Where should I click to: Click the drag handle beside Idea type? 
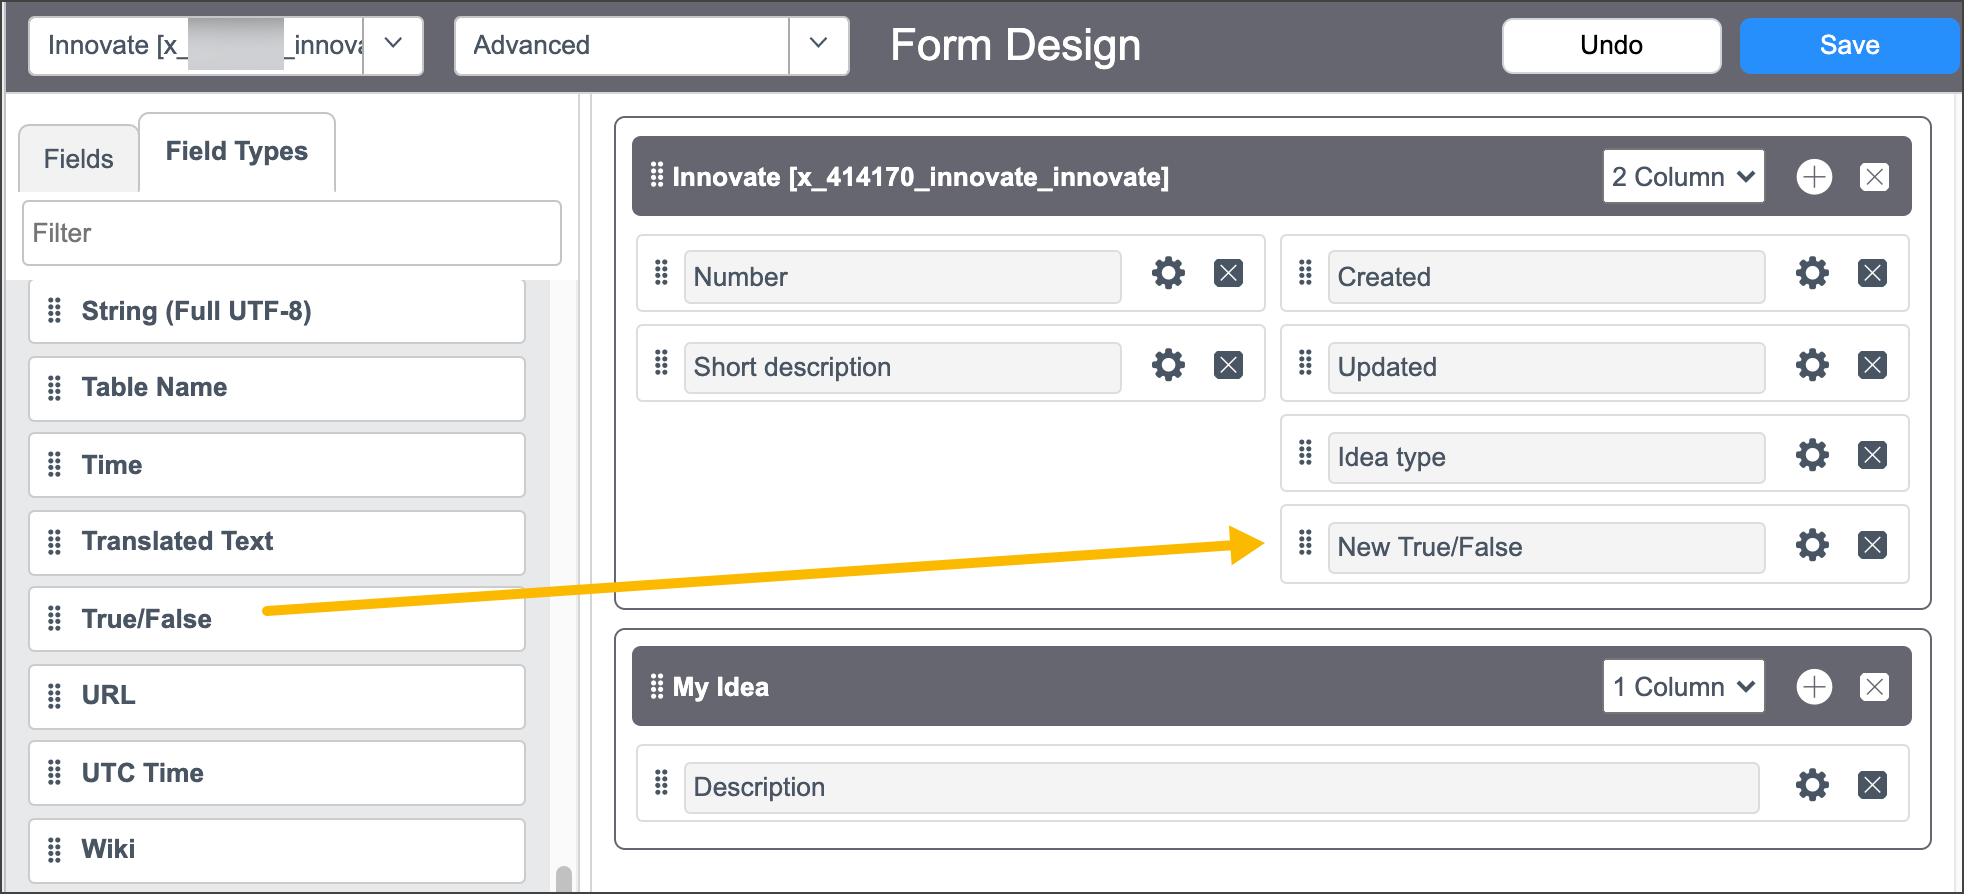[1305, 453]
